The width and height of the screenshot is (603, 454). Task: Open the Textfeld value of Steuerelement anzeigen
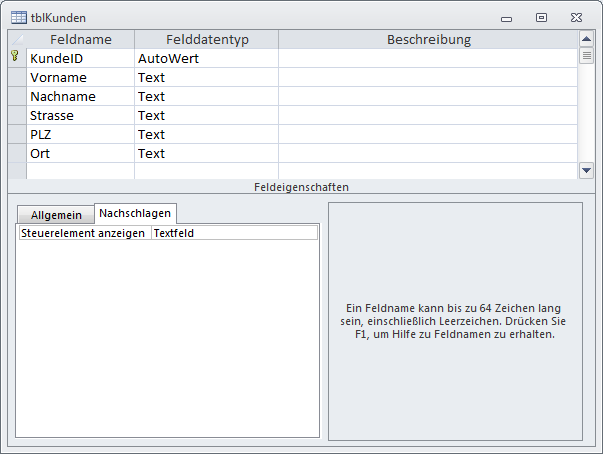point(234,232)
